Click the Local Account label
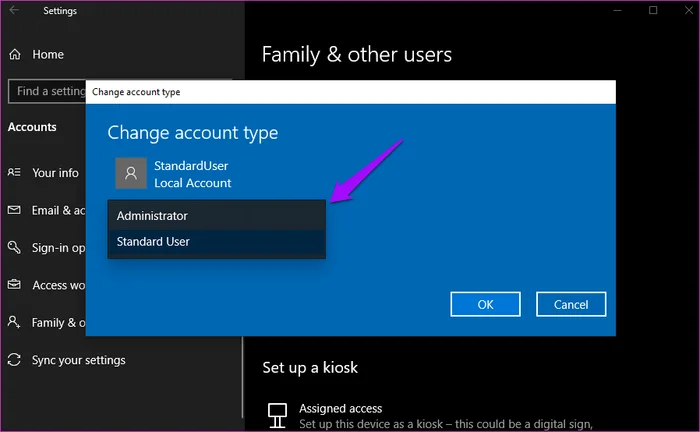The height and width of the screenshot is (432, 700). 193,183
